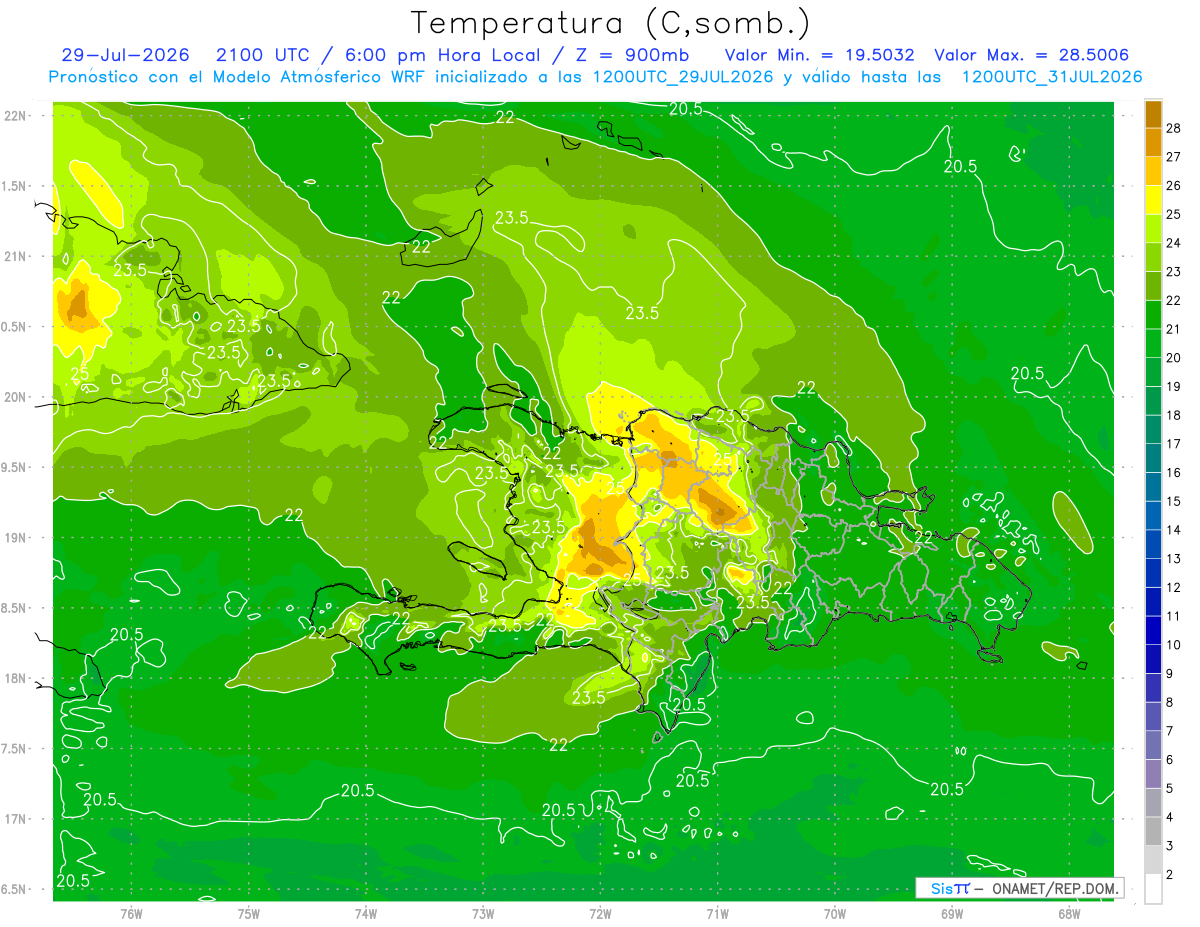Pick the legend color band between 10 and 11

click(x=1153, y=631)
